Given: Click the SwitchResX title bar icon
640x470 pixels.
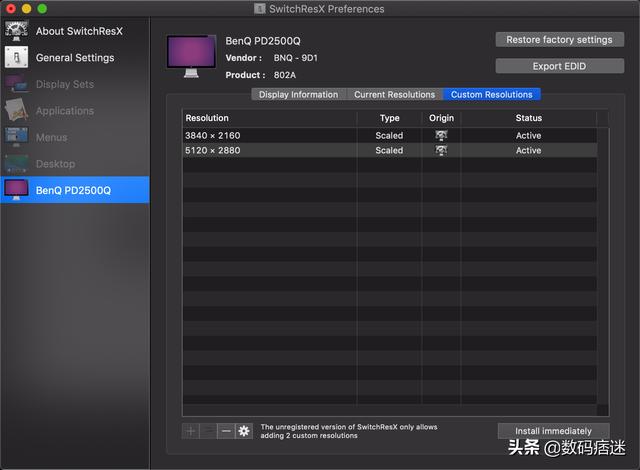Looking at the screenshot, I should (260, 9).
